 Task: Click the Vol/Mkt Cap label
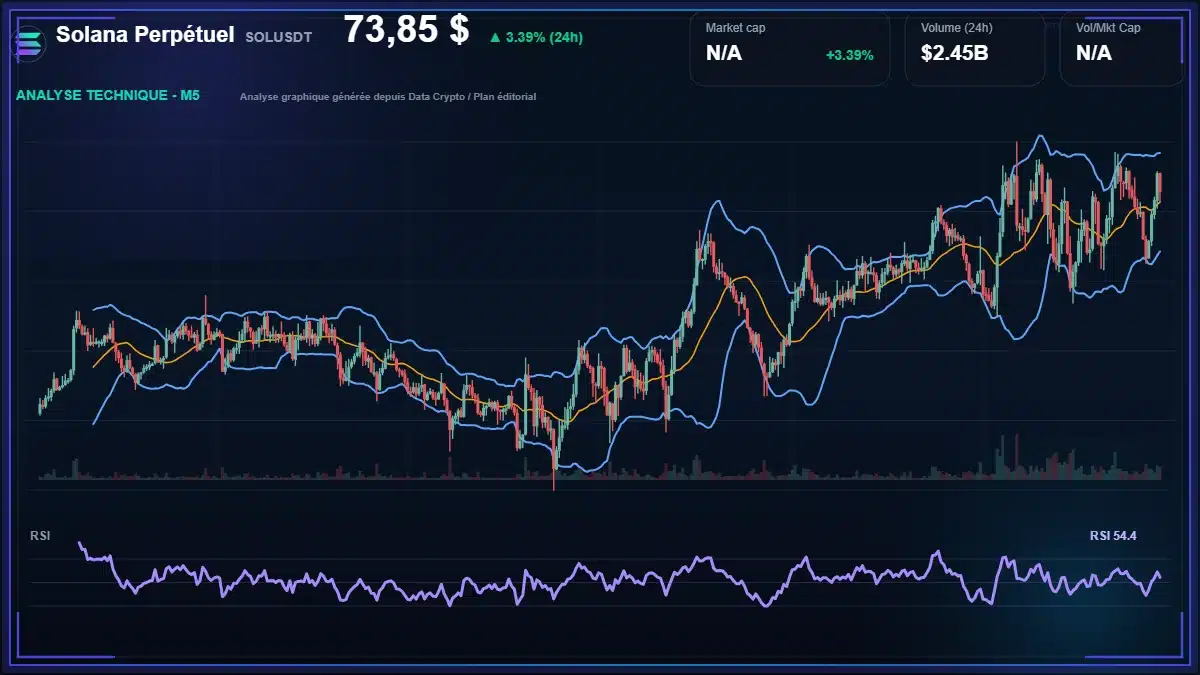coord(1108,28)
